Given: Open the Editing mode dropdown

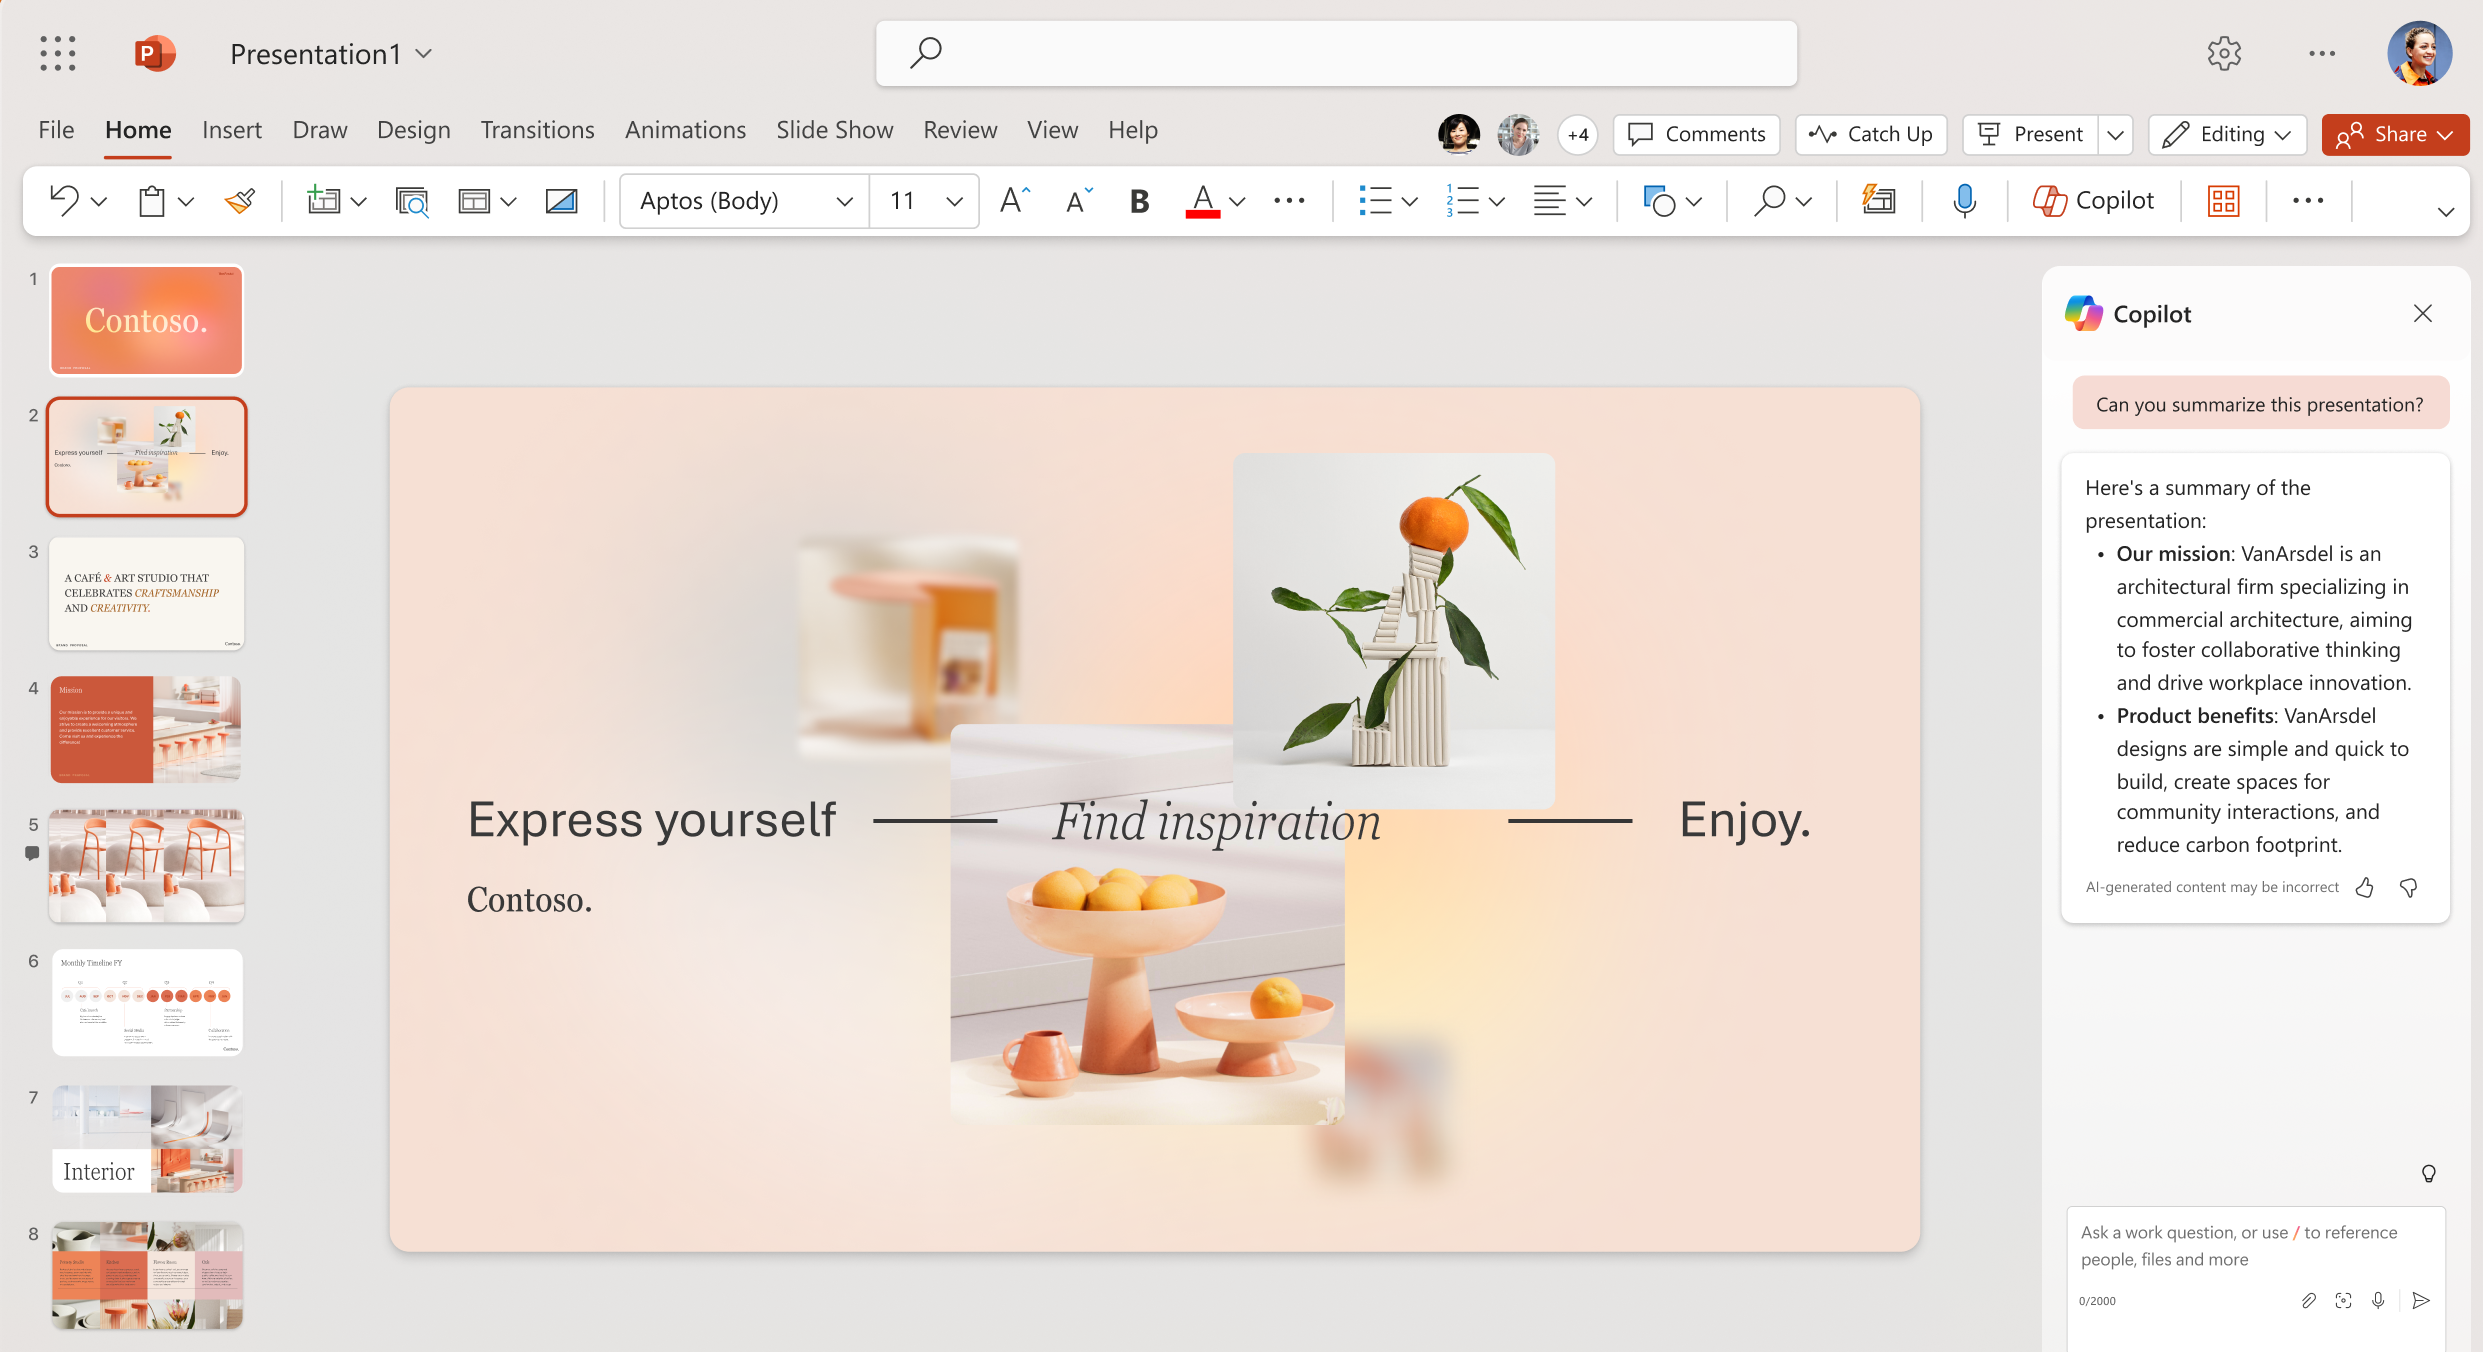Looking at the screenshot, I should (2227, 134).
